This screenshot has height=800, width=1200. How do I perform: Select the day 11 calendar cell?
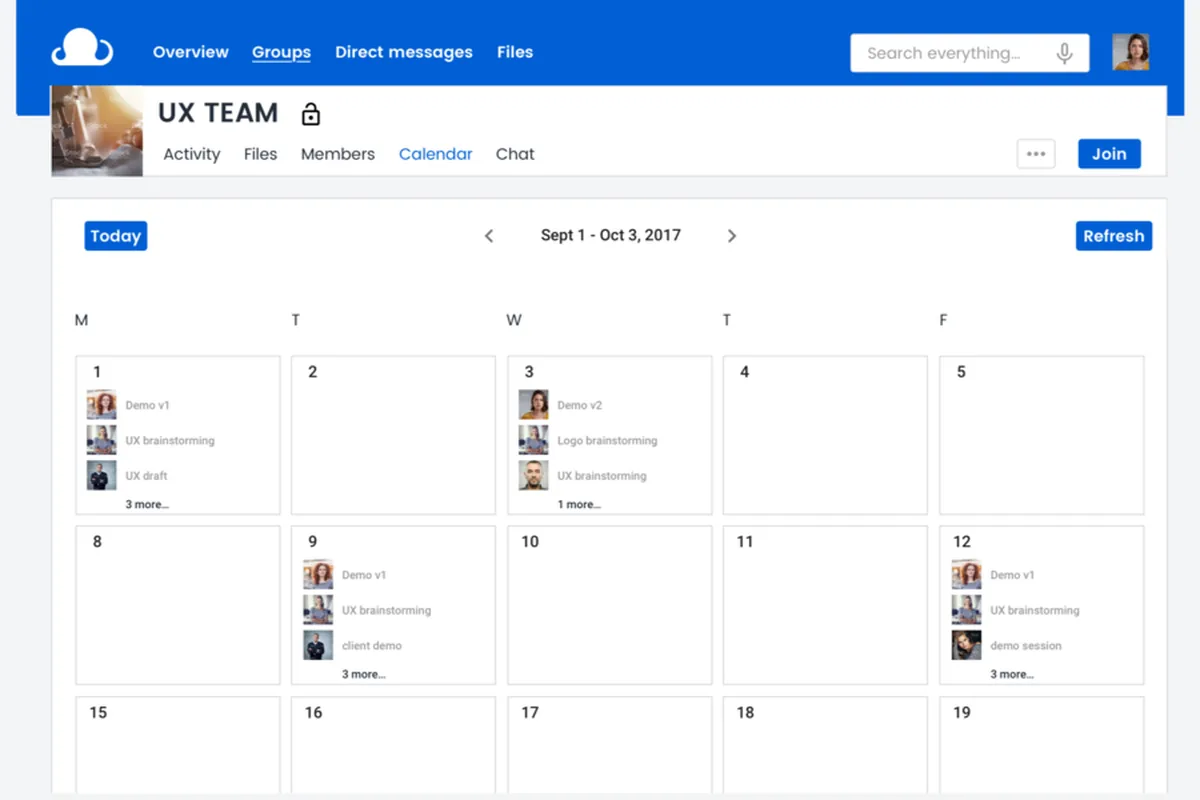pyautogui.click(x=825, y=605)
